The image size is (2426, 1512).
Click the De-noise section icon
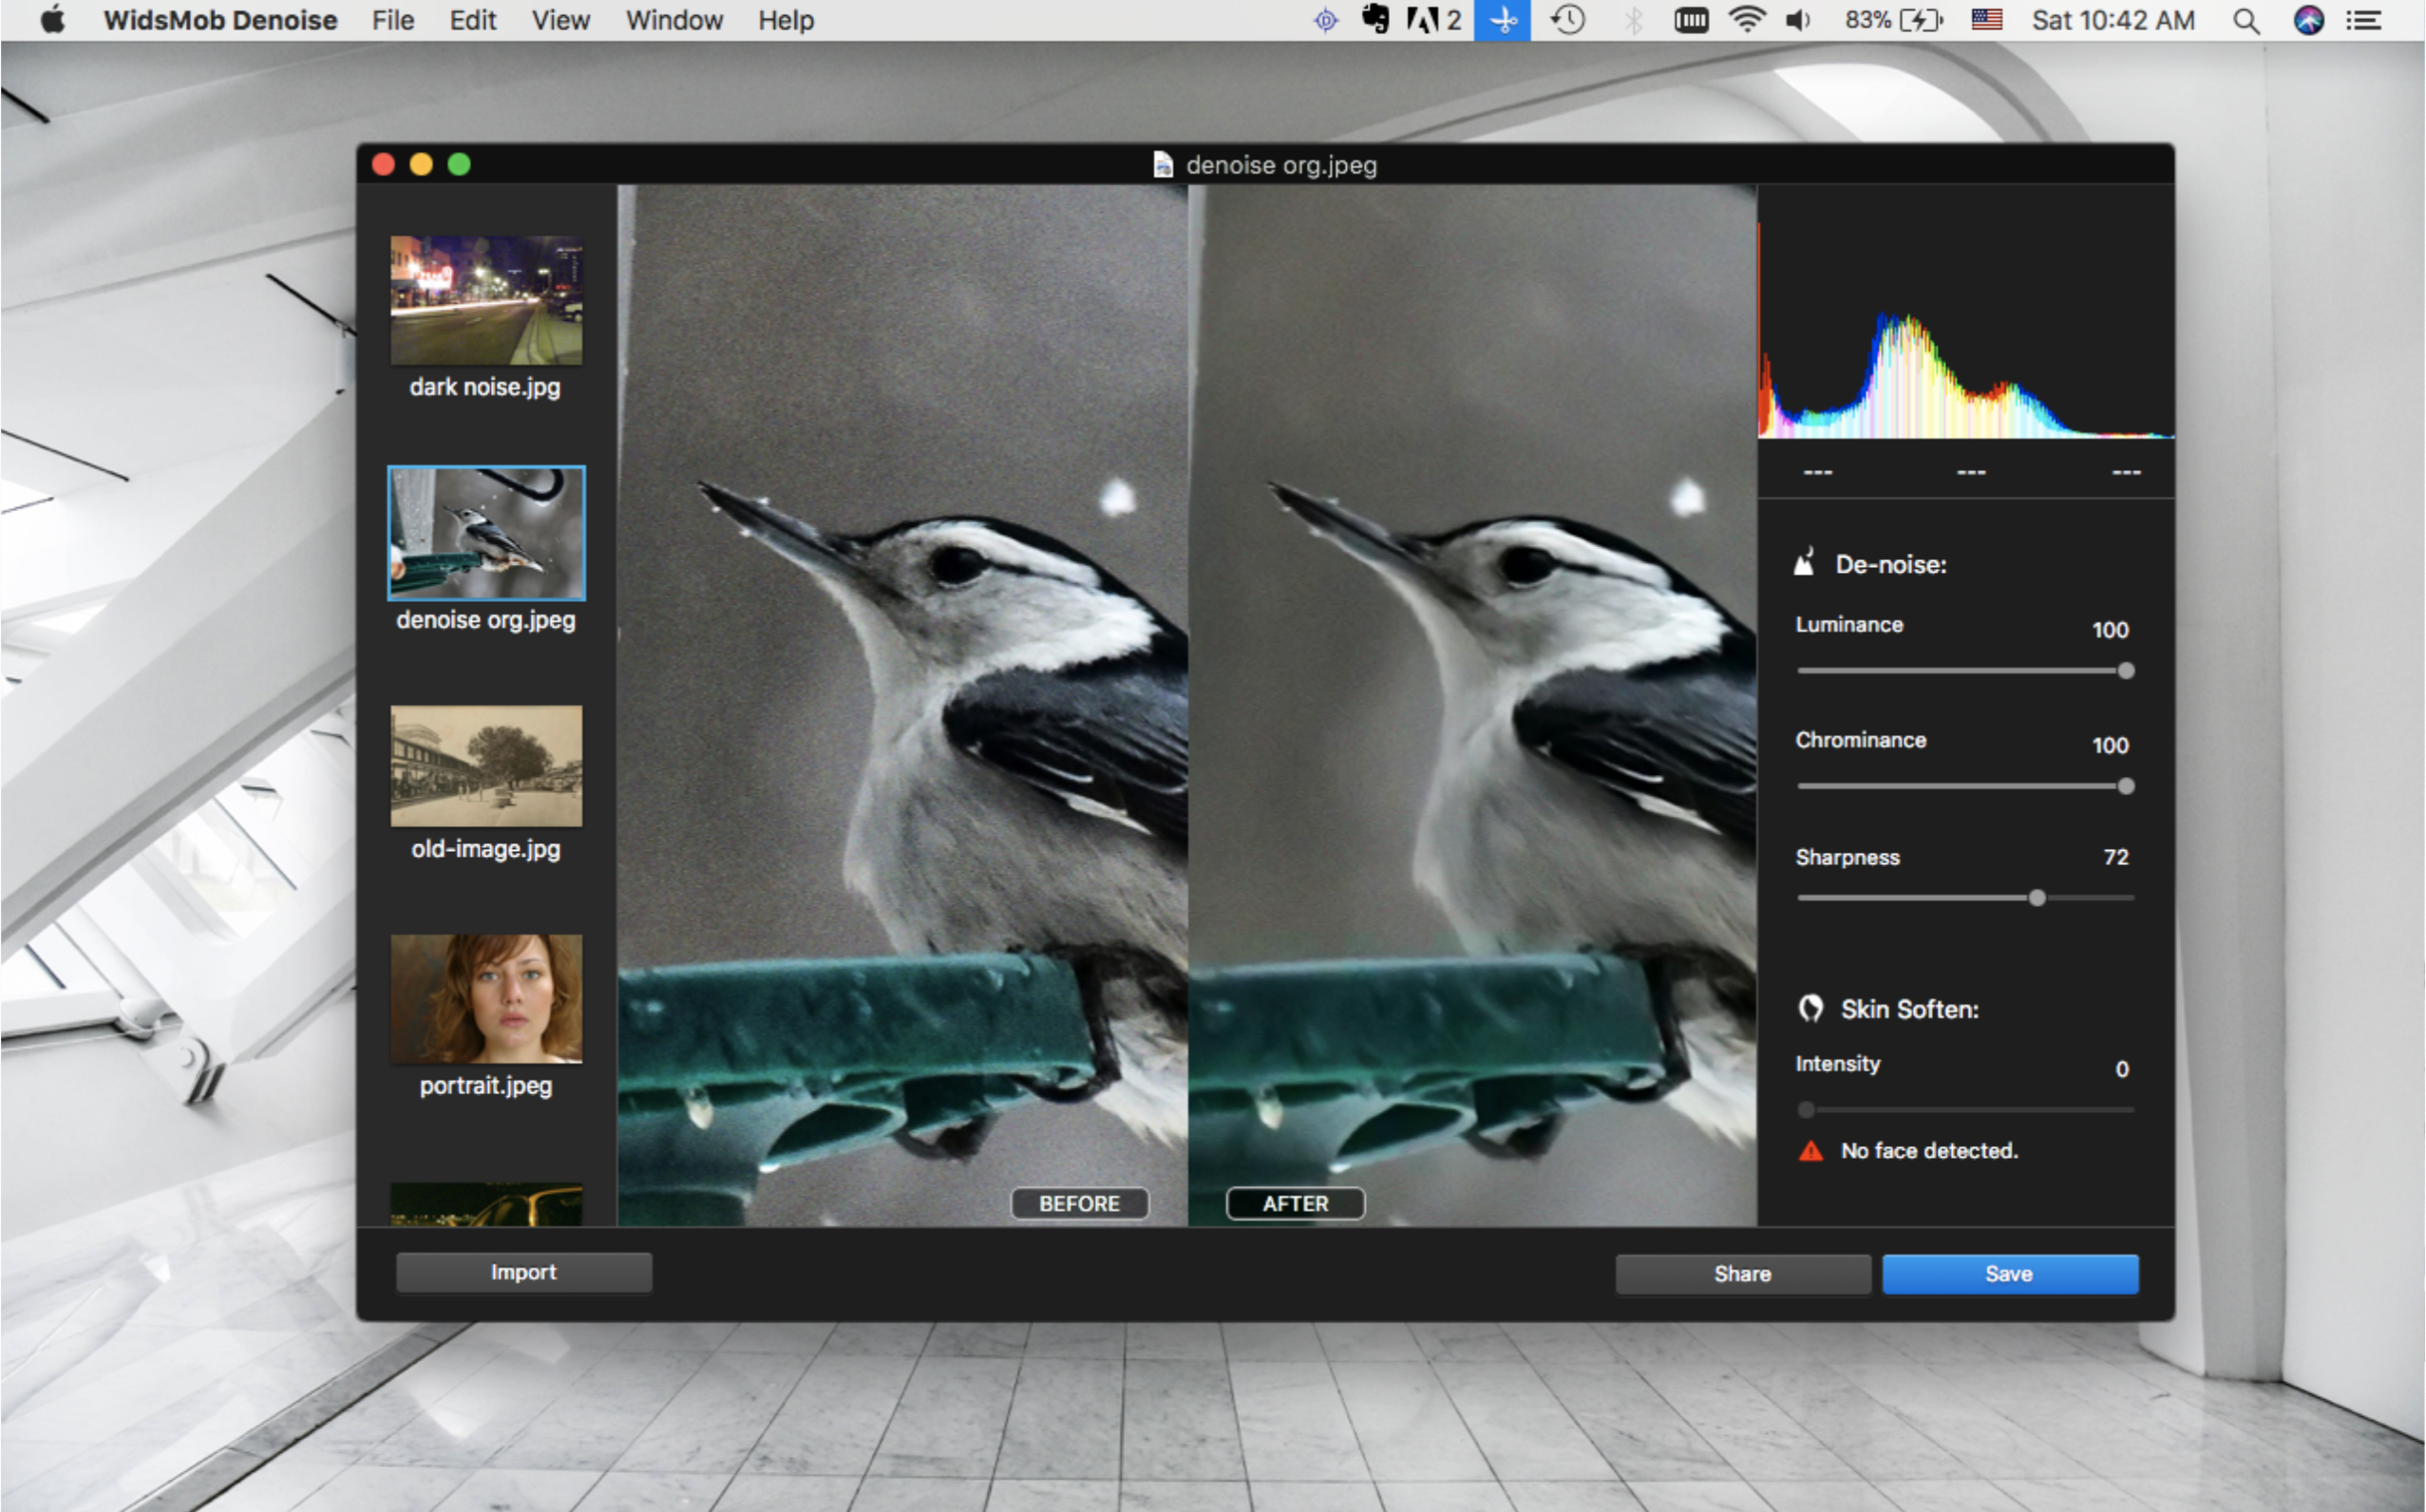point(1804,563)
